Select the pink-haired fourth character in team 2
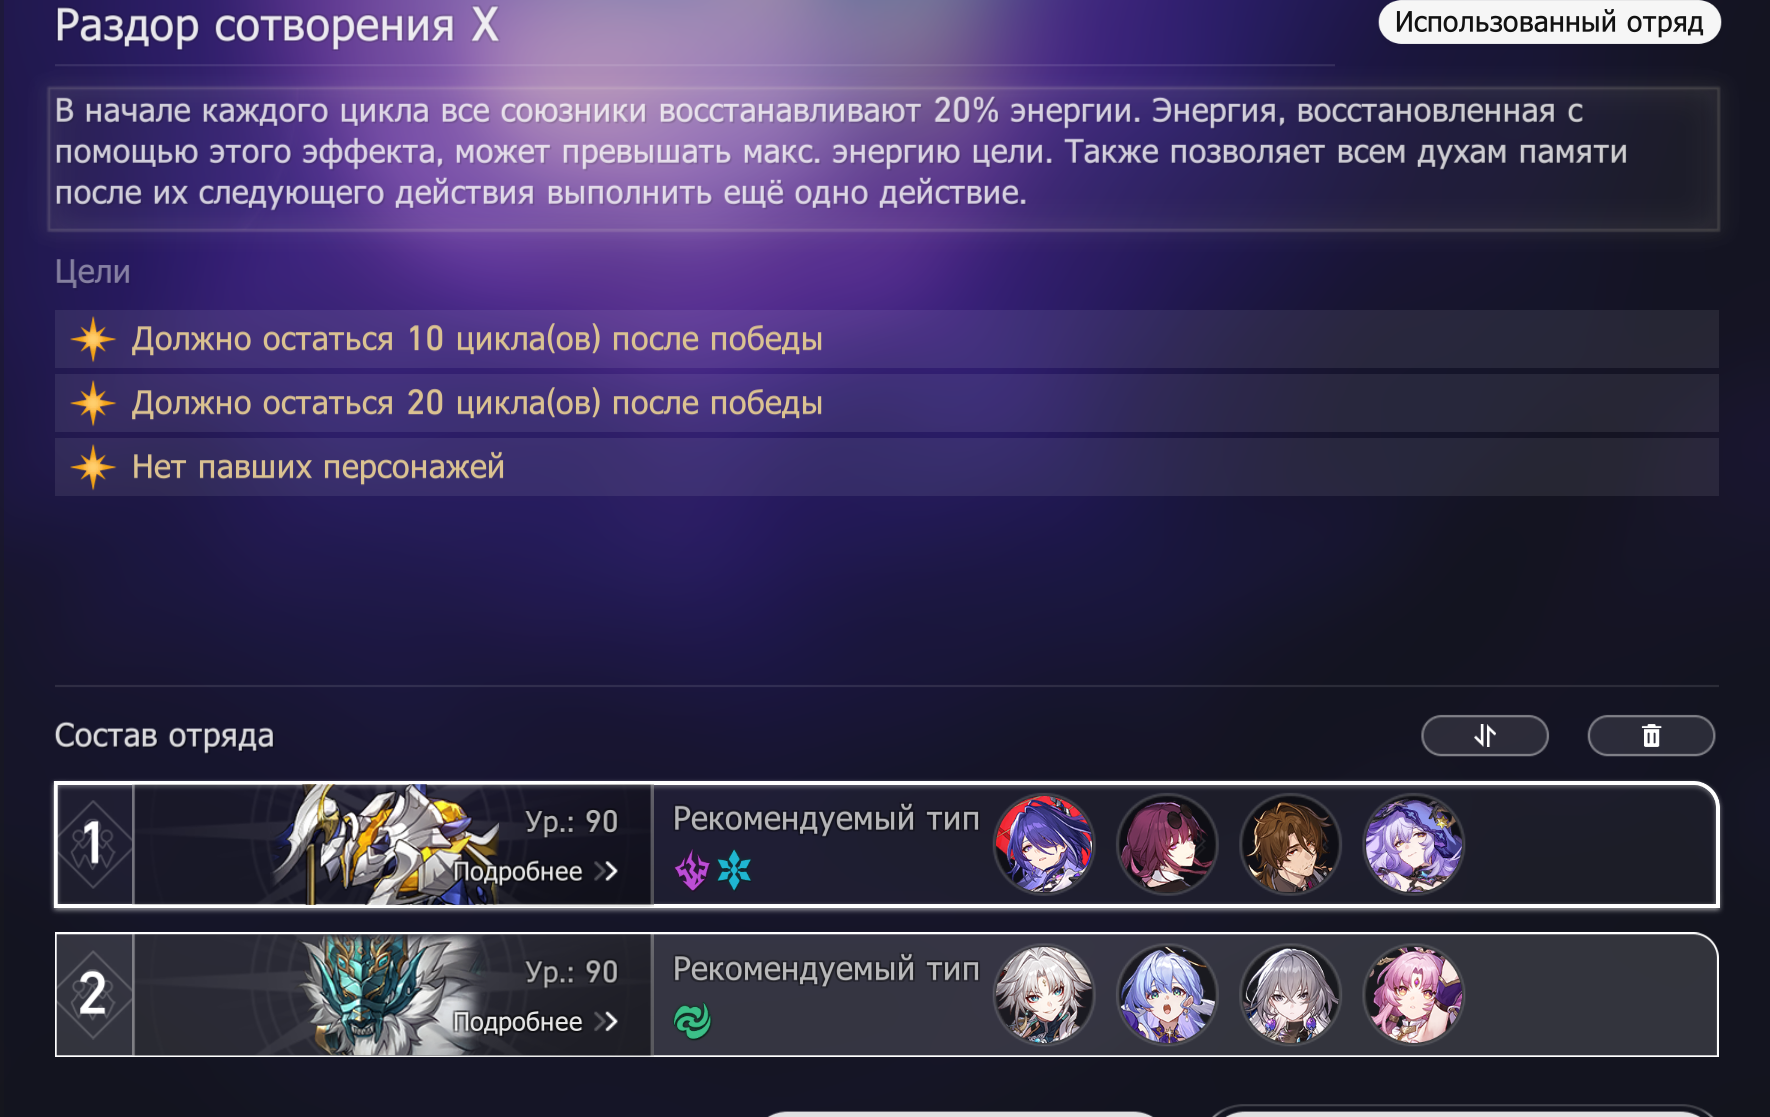This screenshot has height=1117, width=1770. [x=1413, y=995]
